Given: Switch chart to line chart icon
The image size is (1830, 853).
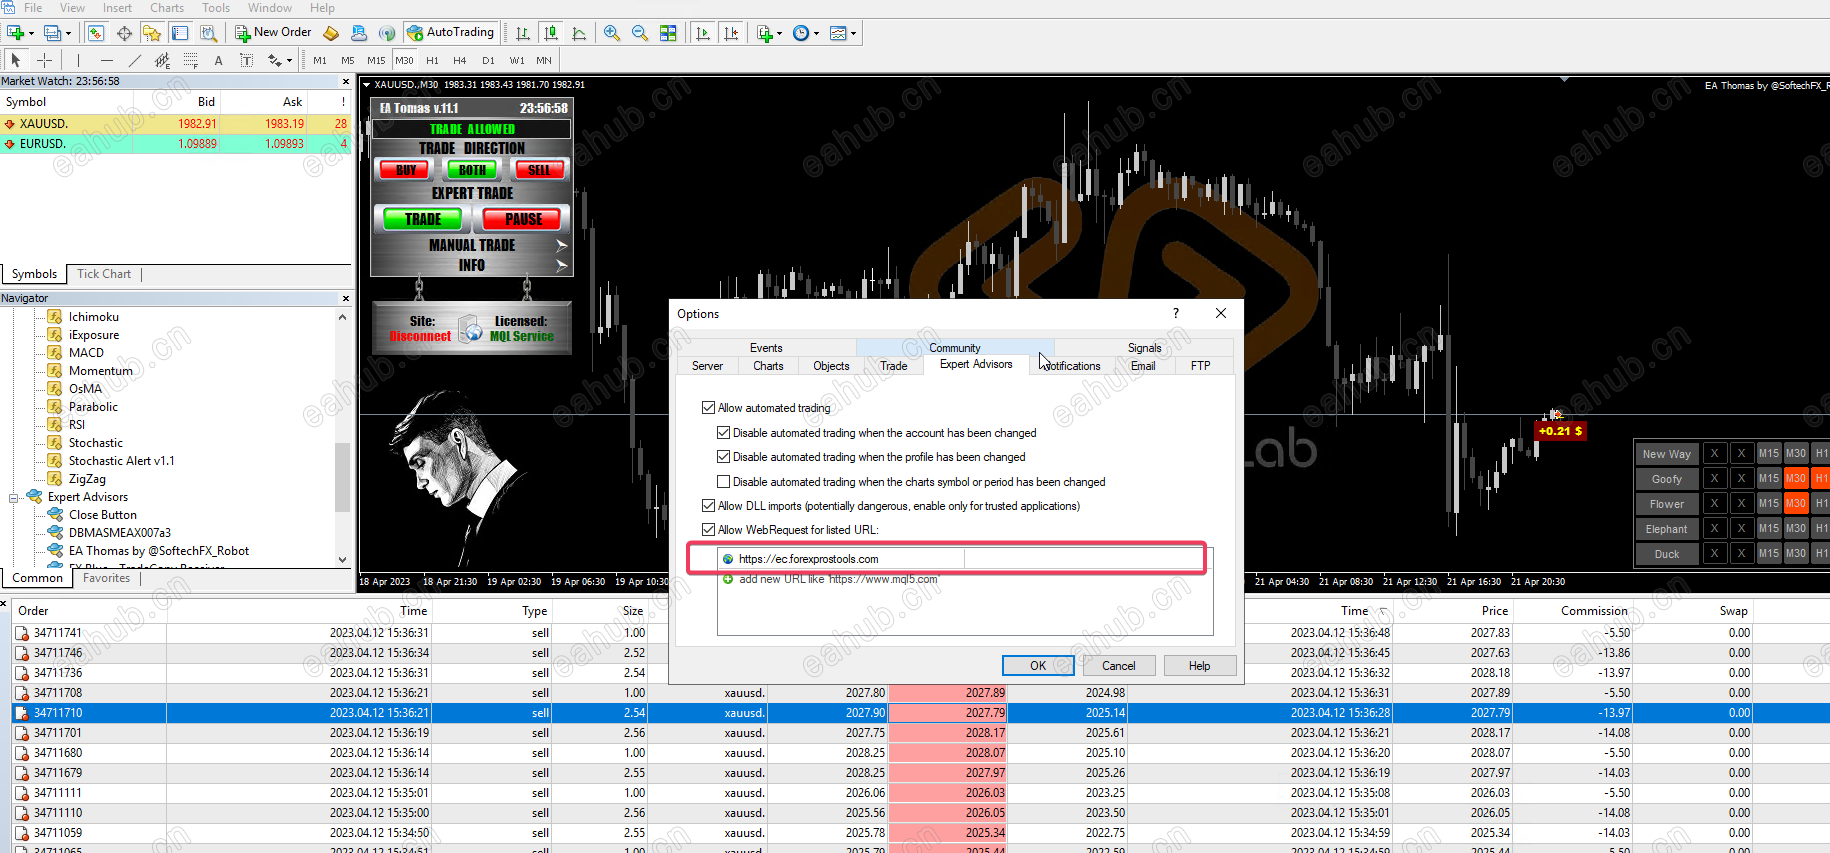Looking at the screenshot, I should 579,33.
